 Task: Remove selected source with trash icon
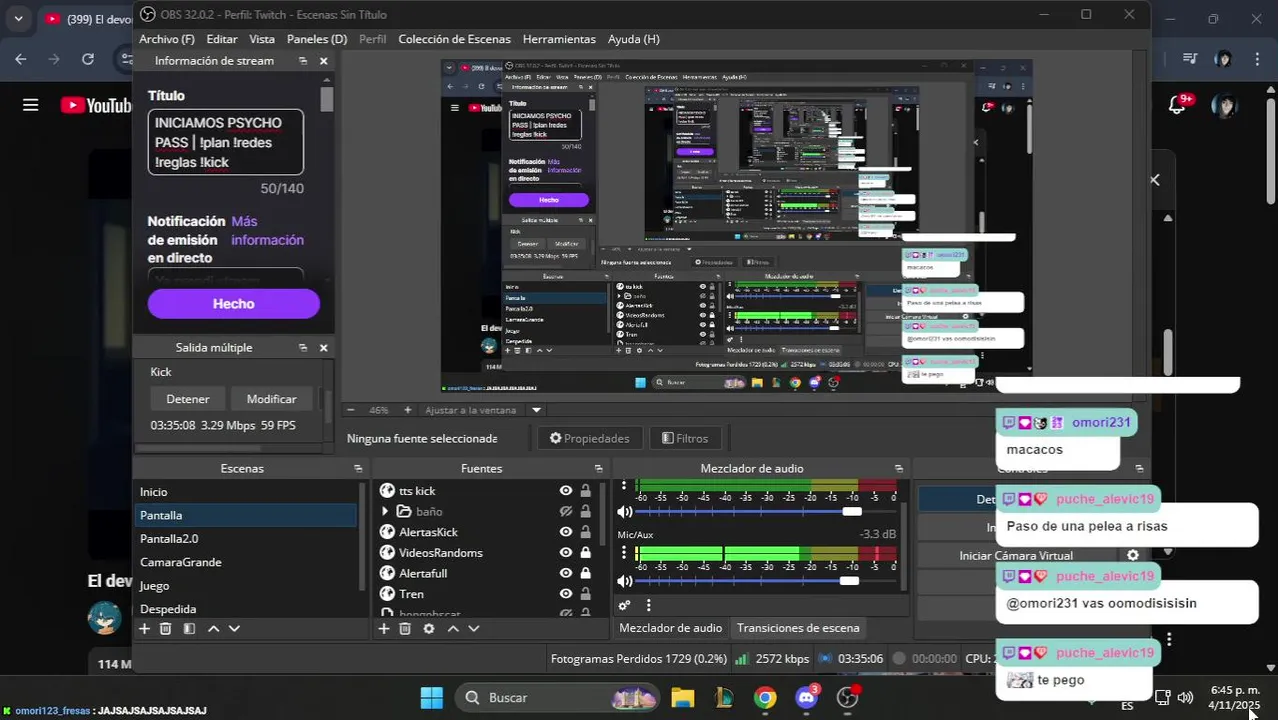[405, 629]
